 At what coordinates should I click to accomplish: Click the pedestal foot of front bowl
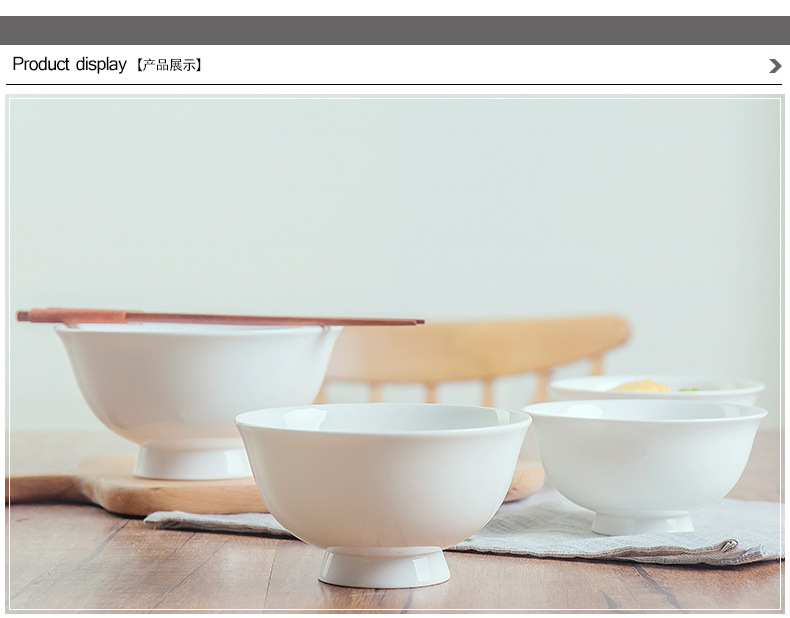point(384,567)
